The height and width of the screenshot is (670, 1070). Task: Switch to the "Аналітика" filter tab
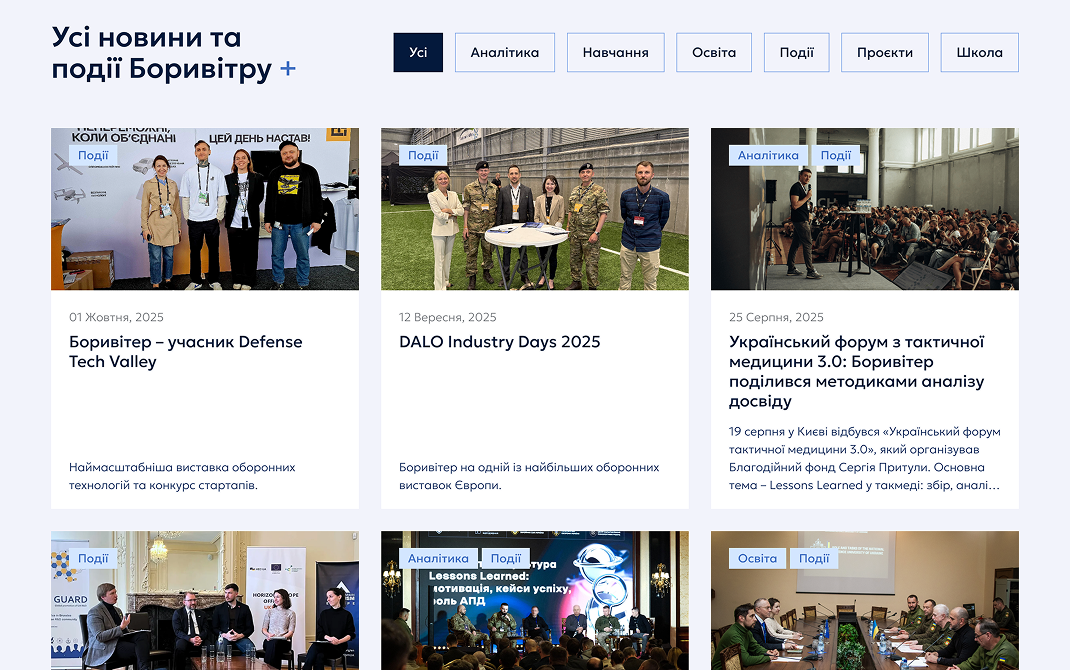coord(505,53)
